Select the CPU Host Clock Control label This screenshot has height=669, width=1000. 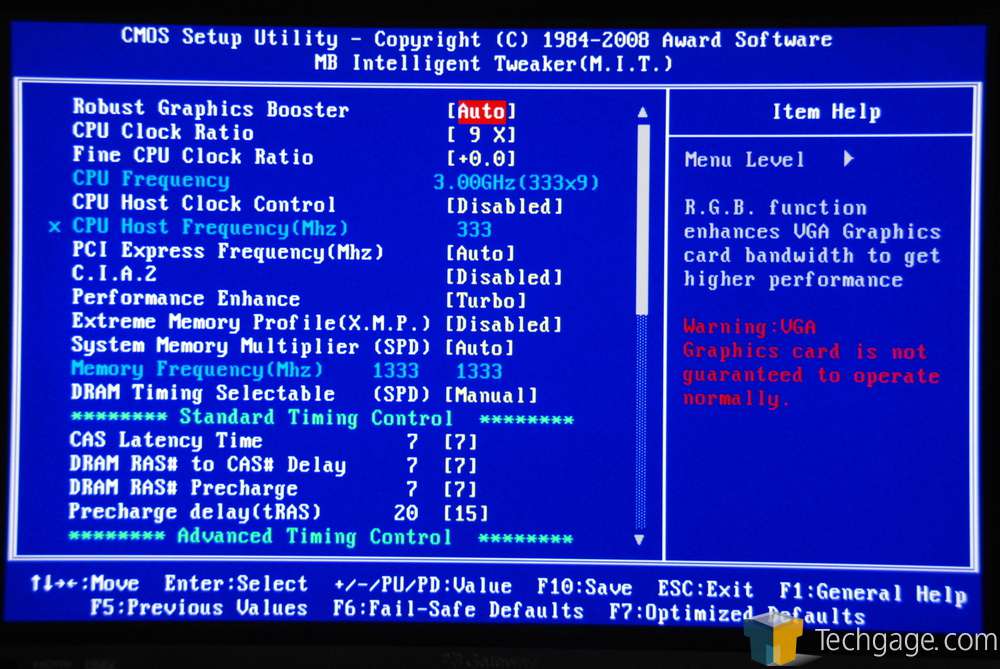click(x=203, y=203)
